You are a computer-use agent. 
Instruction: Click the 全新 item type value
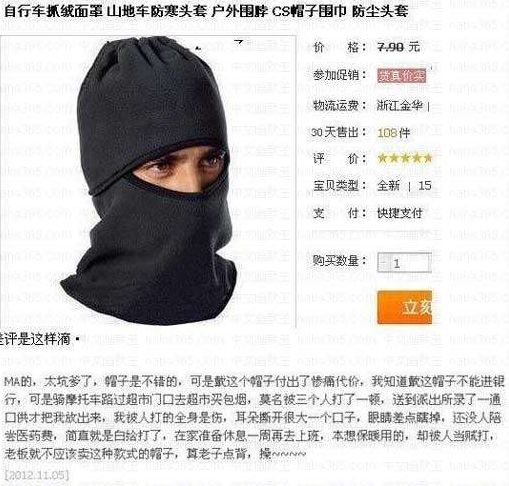[x=388, y=185]
